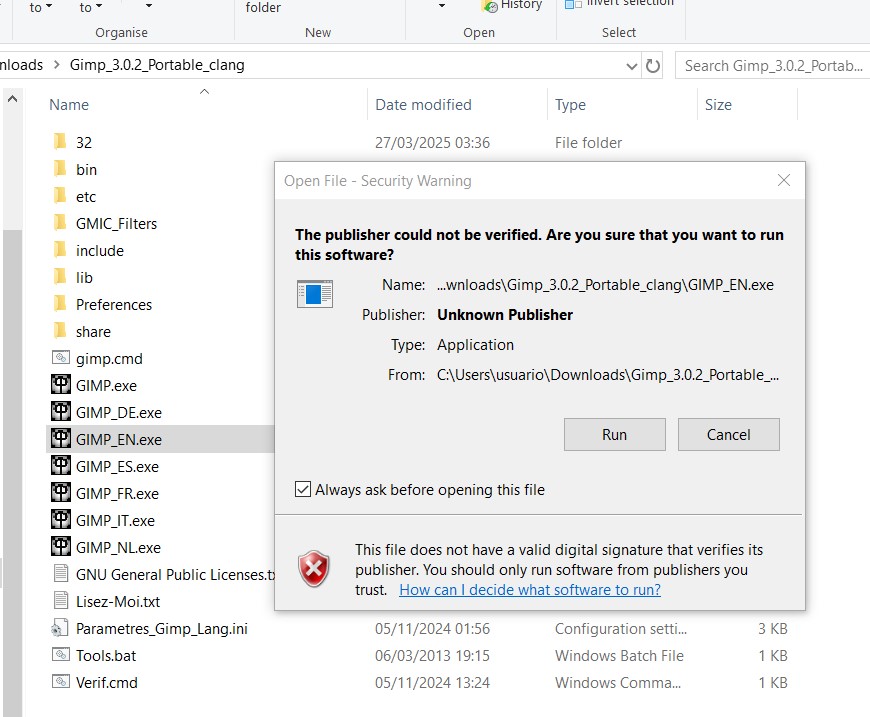Sort by the Size column header
The image size is (870, 717).
718,105
